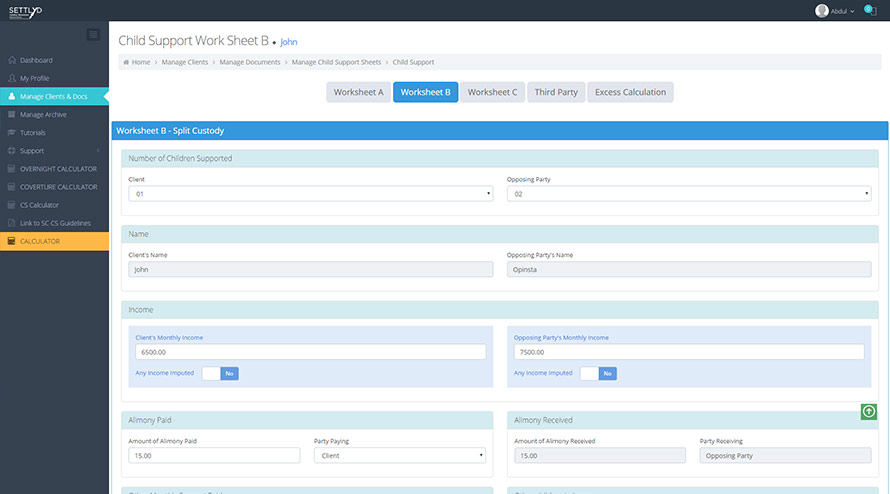This screenshot has width=890, height=494.
Task: Switch to Worksheet A tab
Action: click(358, 92)
